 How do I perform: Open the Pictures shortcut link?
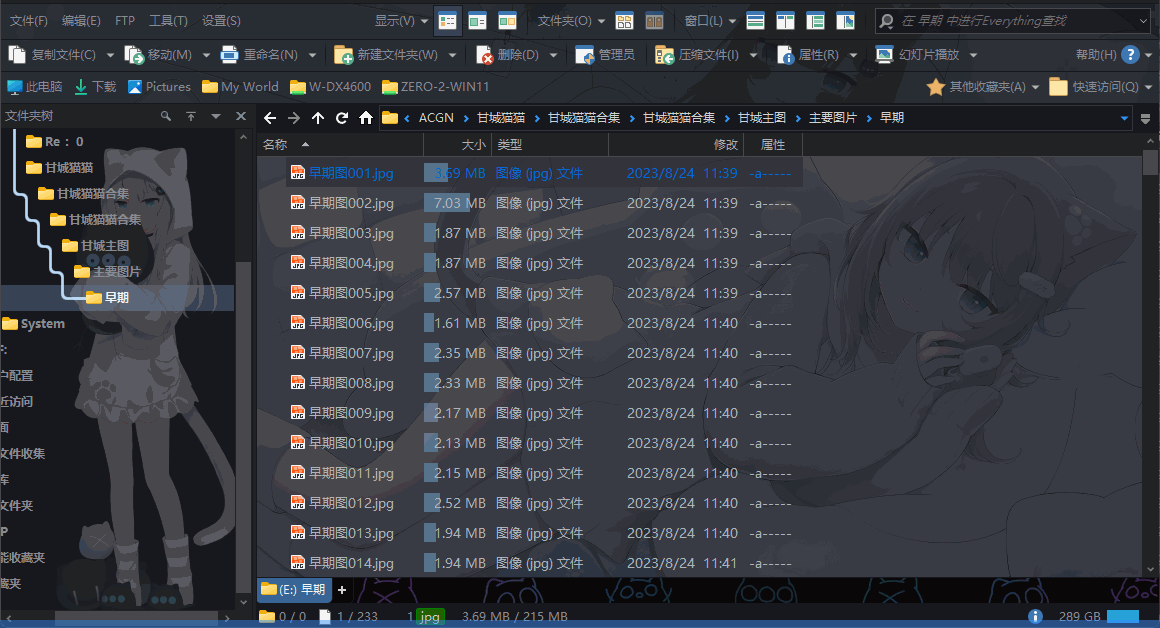pyautogui.click(x=158, y=87)
